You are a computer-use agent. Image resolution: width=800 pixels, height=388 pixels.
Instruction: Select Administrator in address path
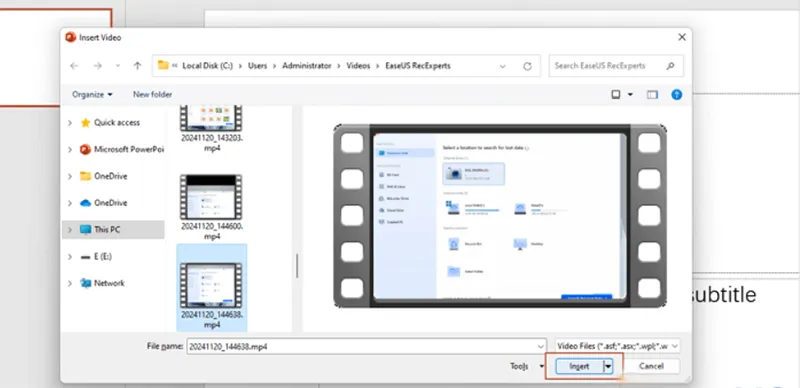[x=307, y=66]
